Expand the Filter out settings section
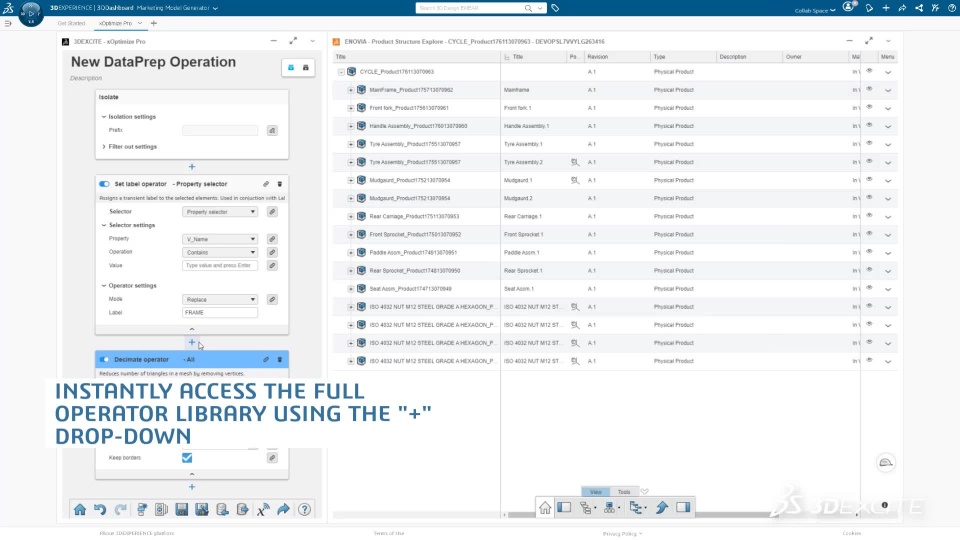 point(104,147)
